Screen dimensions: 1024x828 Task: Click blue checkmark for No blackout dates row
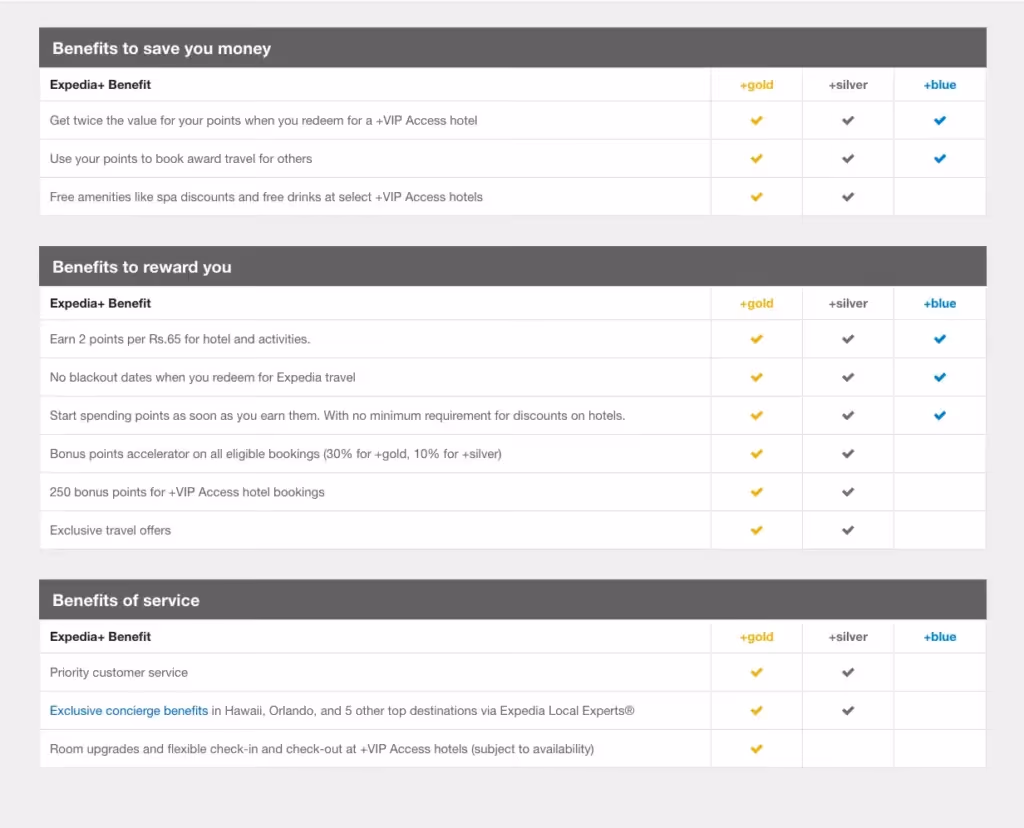[x=940, y=377]
